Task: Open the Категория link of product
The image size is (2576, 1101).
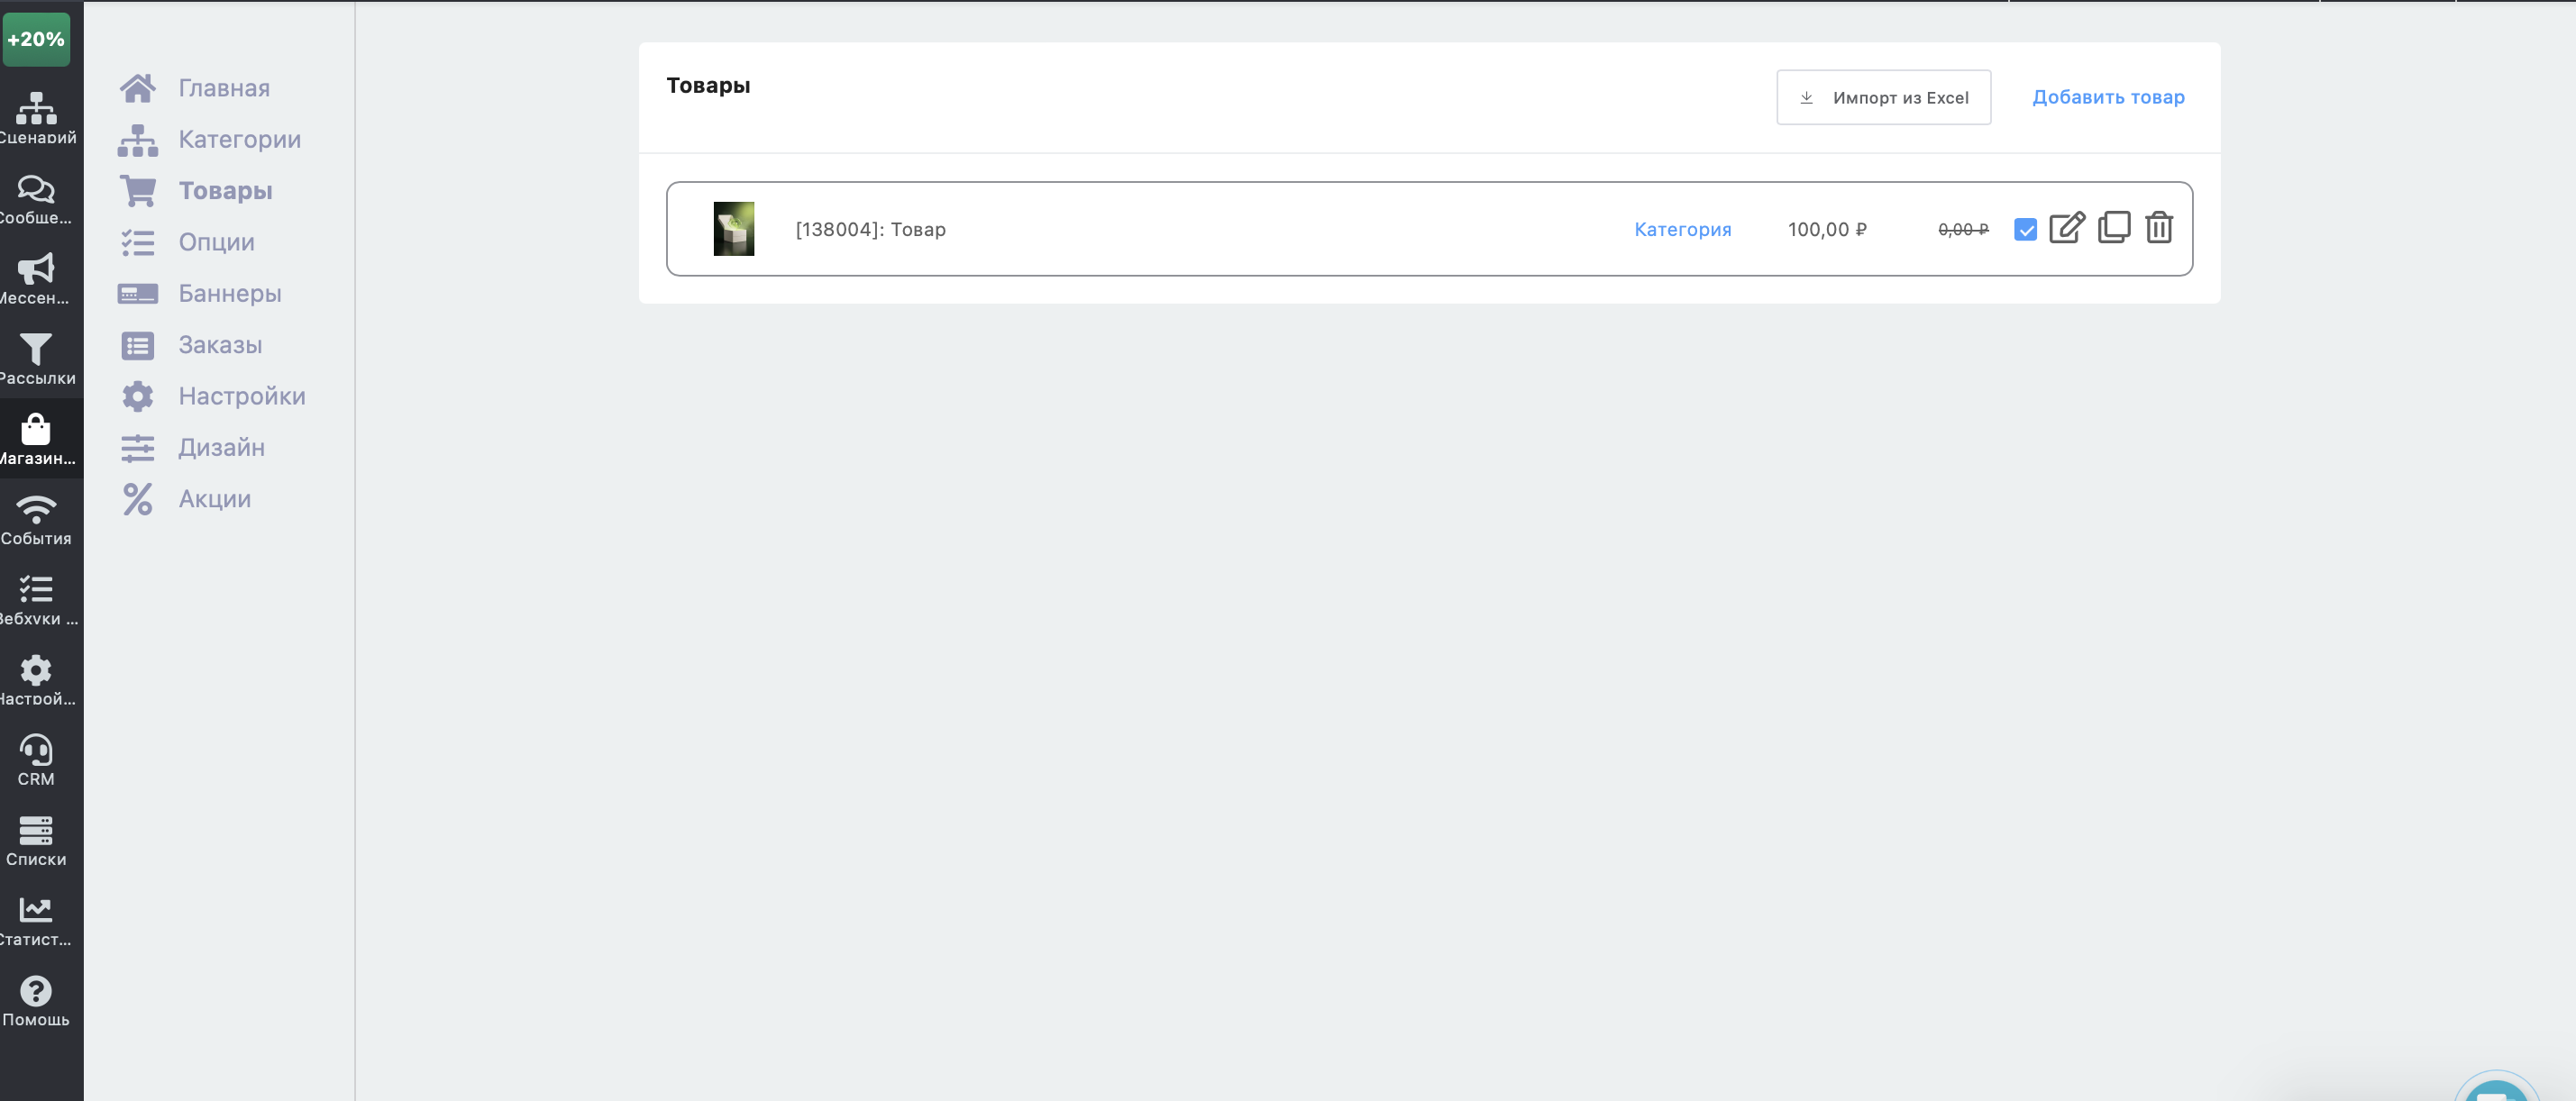Action: (1682, 229)
